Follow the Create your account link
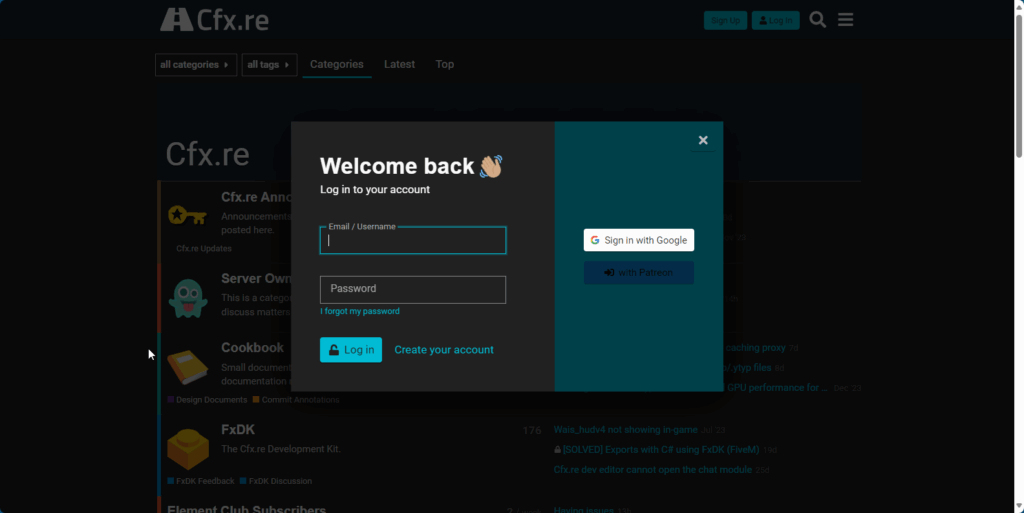Screen dimensions: 1024x513 tap(444, 350)
